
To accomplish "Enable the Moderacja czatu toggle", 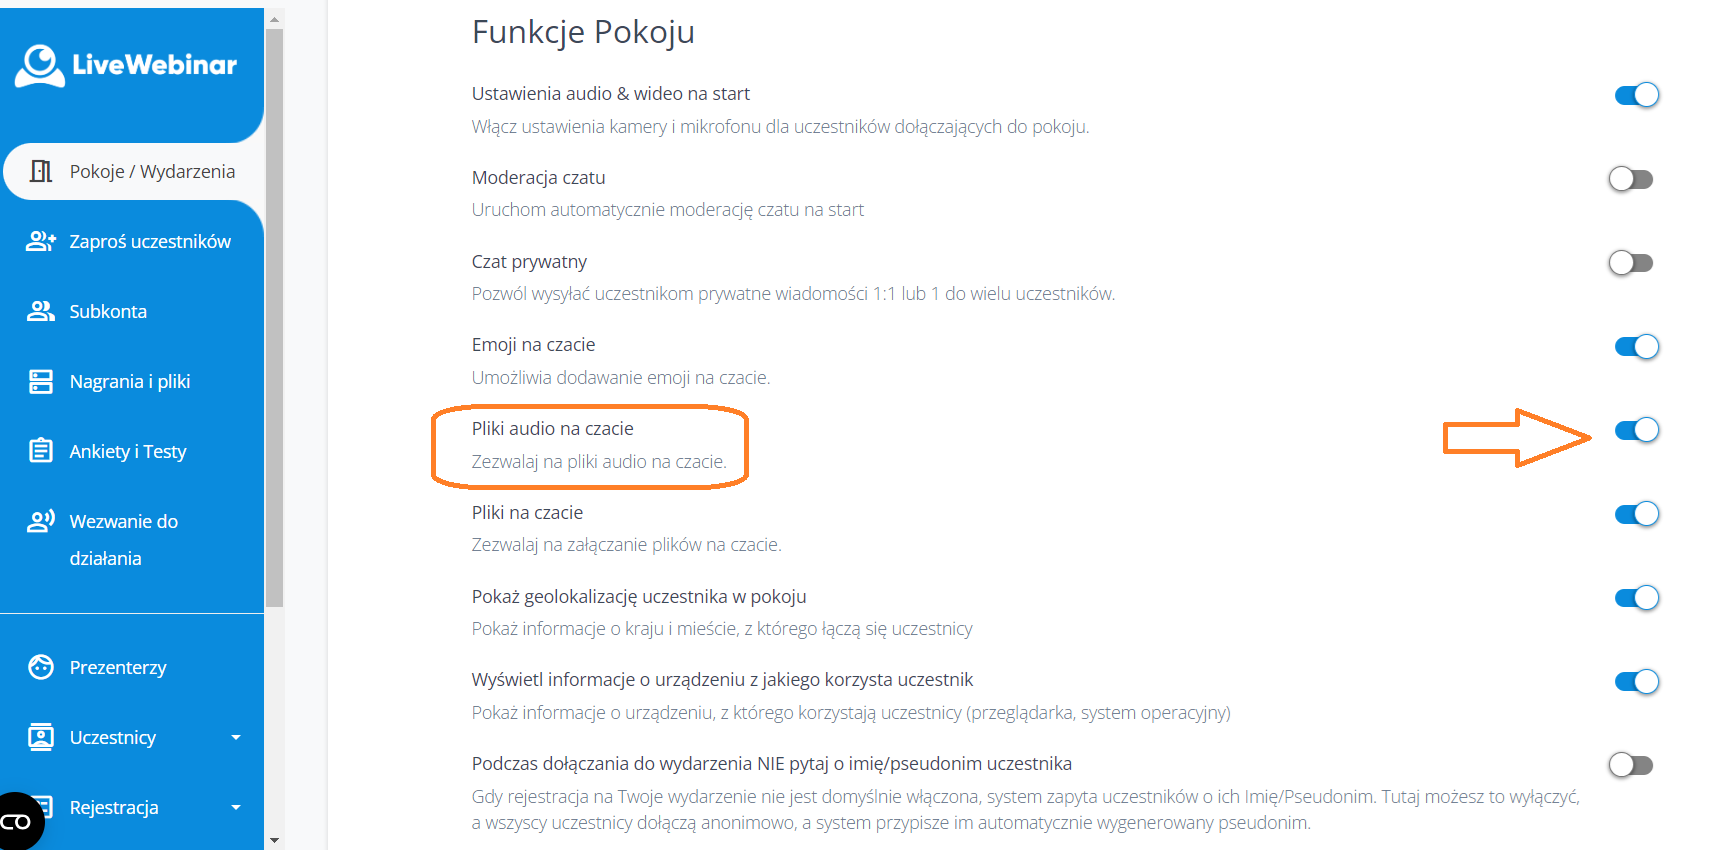I will click(1630, 179).
